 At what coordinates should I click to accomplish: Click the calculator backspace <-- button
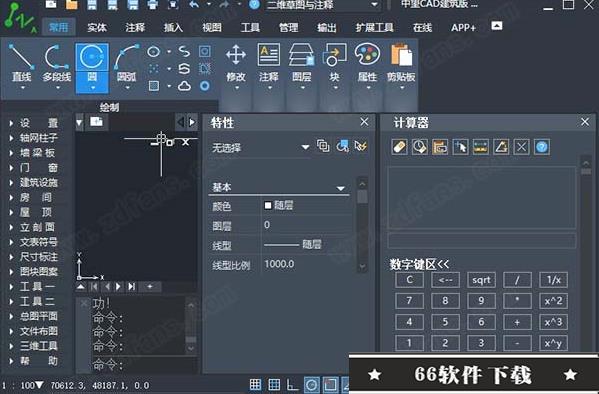(x=445, y=280)
